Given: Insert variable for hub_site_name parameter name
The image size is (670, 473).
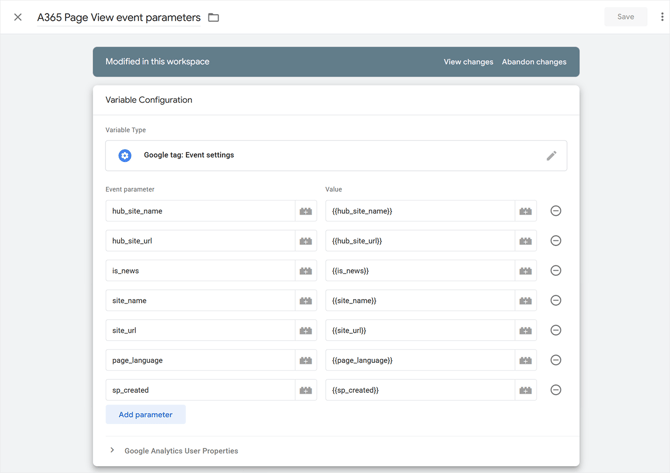Looking at the screenshot, I should [x=306, y=211].
